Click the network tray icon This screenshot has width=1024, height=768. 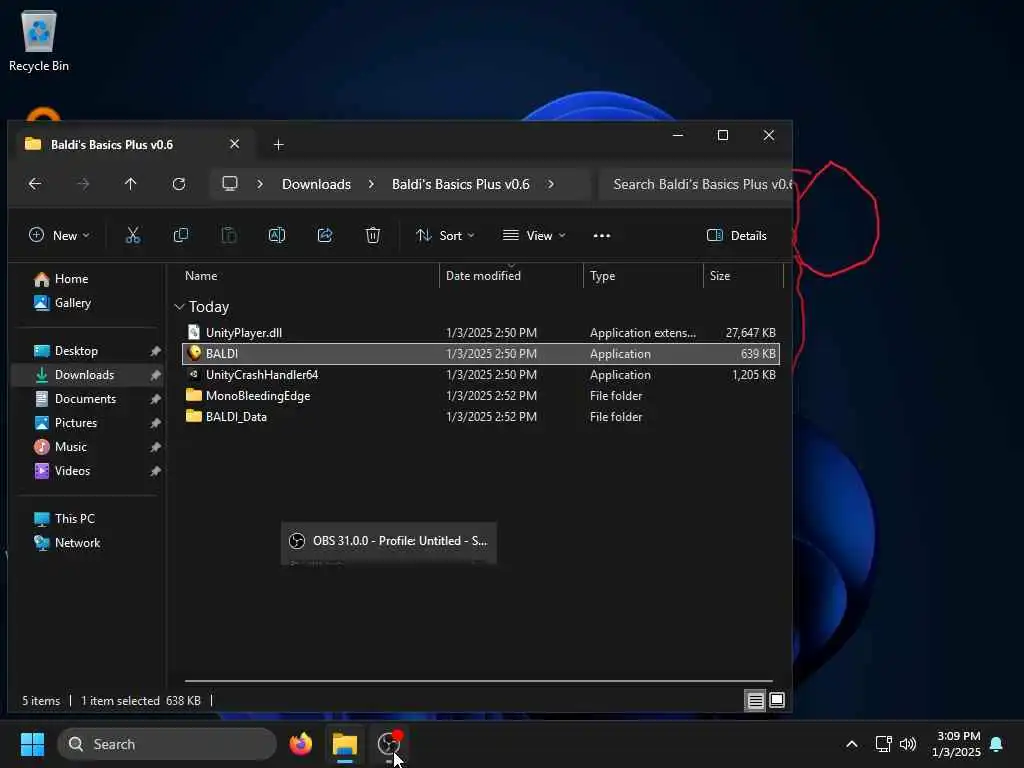(x=884, y=744)
